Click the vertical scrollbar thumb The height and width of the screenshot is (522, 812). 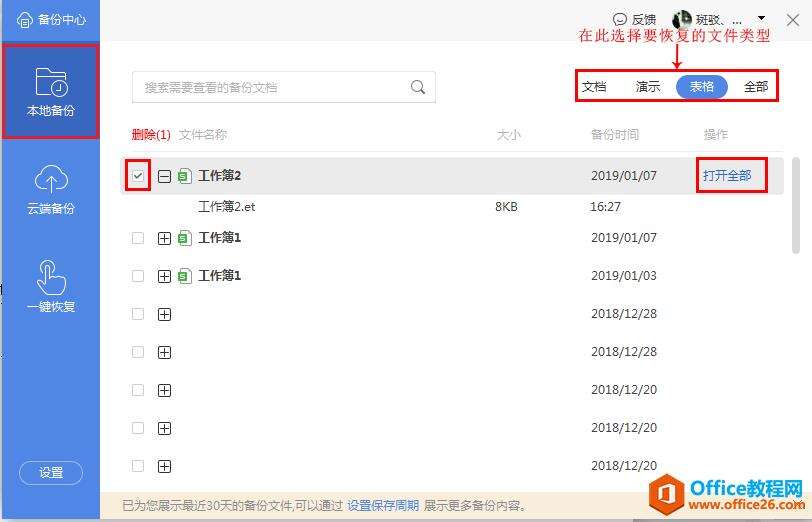796,206
